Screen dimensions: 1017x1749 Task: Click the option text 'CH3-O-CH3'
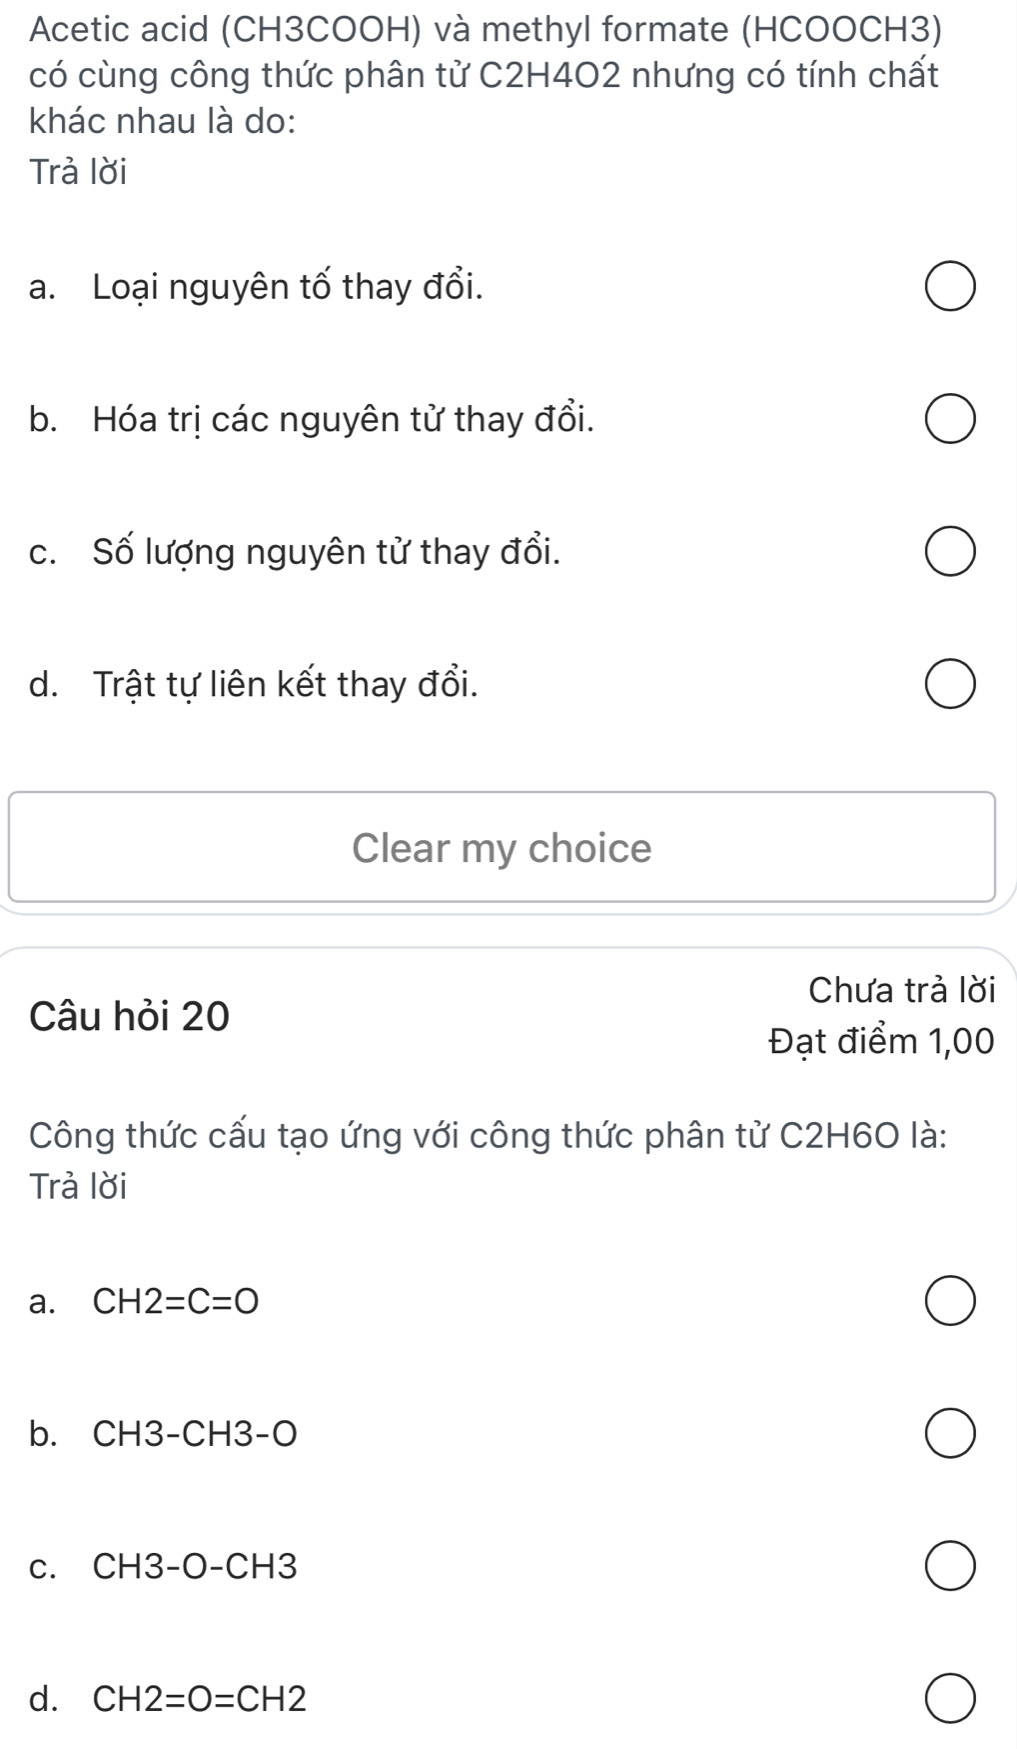191,1566
